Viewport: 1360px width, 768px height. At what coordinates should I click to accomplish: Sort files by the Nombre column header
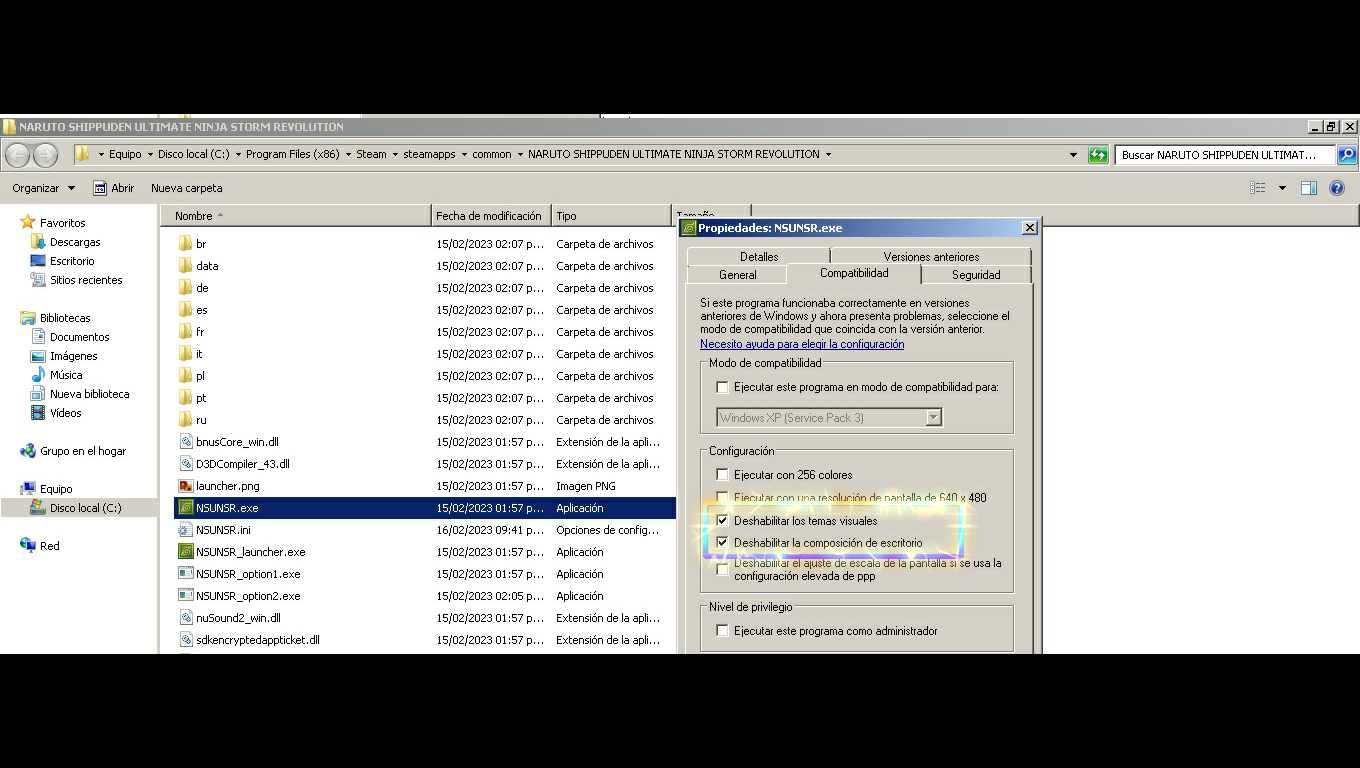(295, 216)
